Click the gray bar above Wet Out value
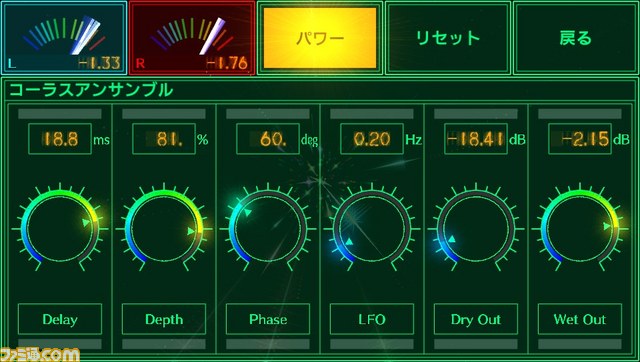 [580, 114]
